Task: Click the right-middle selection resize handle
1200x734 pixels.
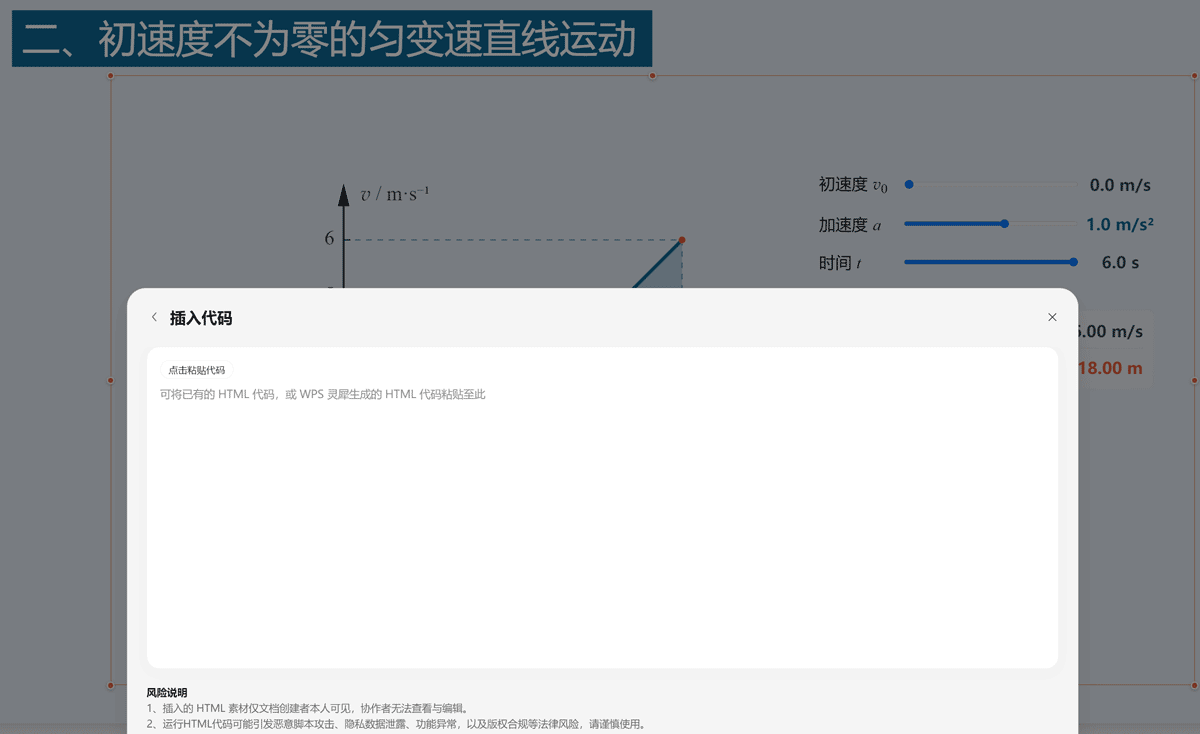Action: (x=1194, y=380)
